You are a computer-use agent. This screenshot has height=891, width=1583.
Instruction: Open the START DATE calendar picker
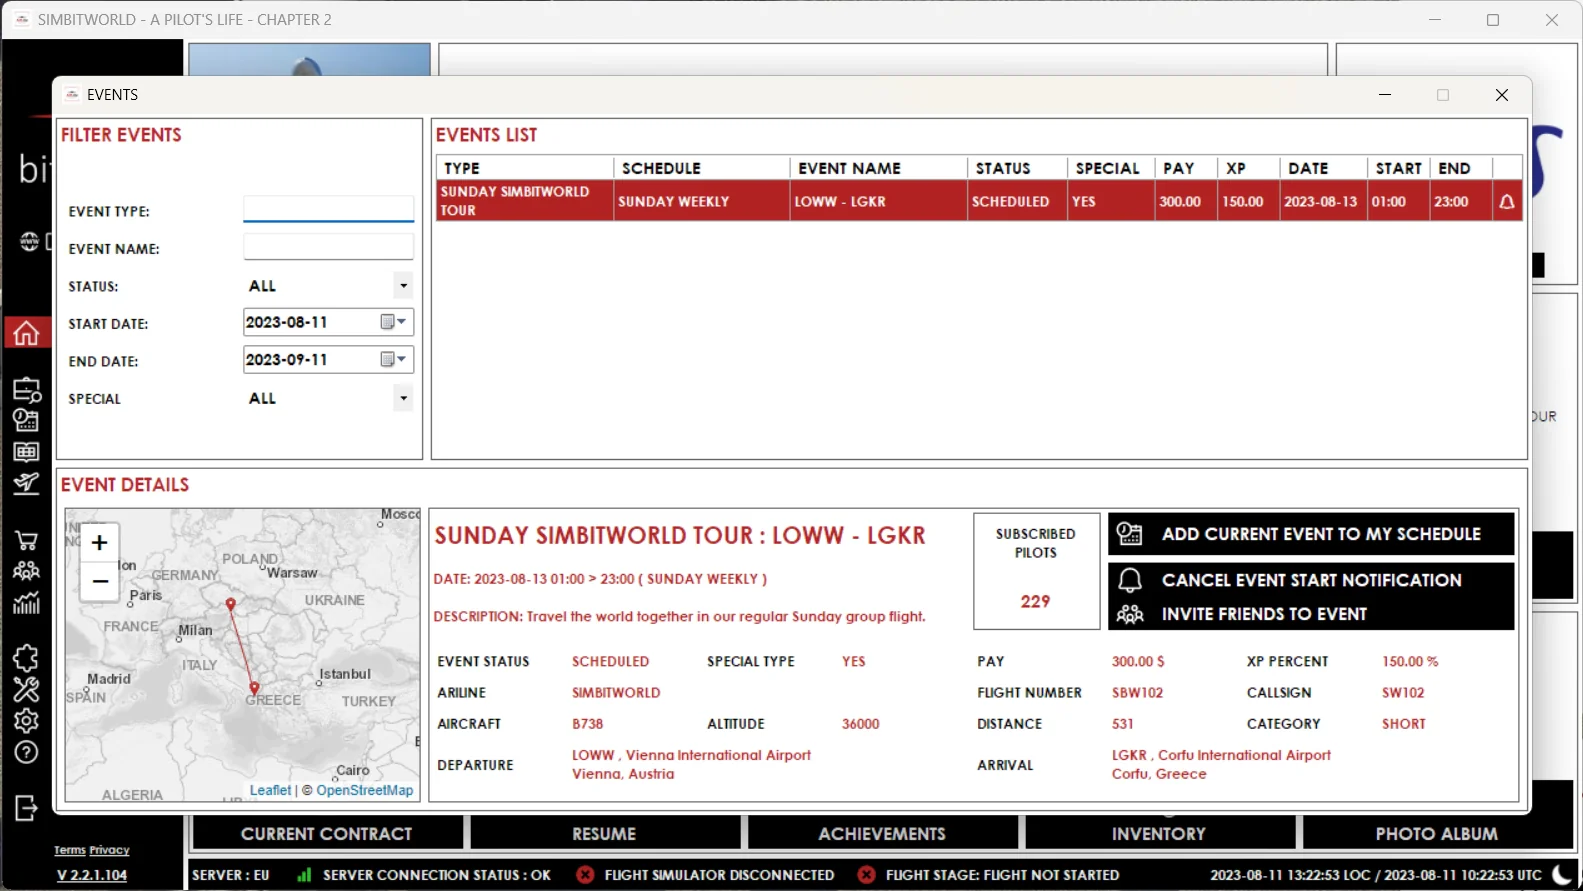393,322
